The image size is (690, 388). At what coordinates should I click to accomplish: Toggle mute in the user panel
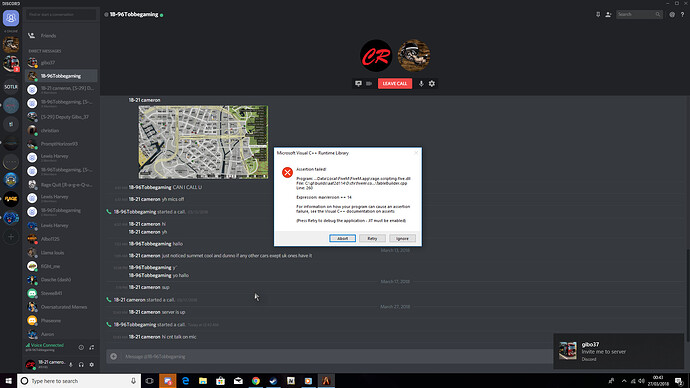pyautogui.click(x=70, y=365)
